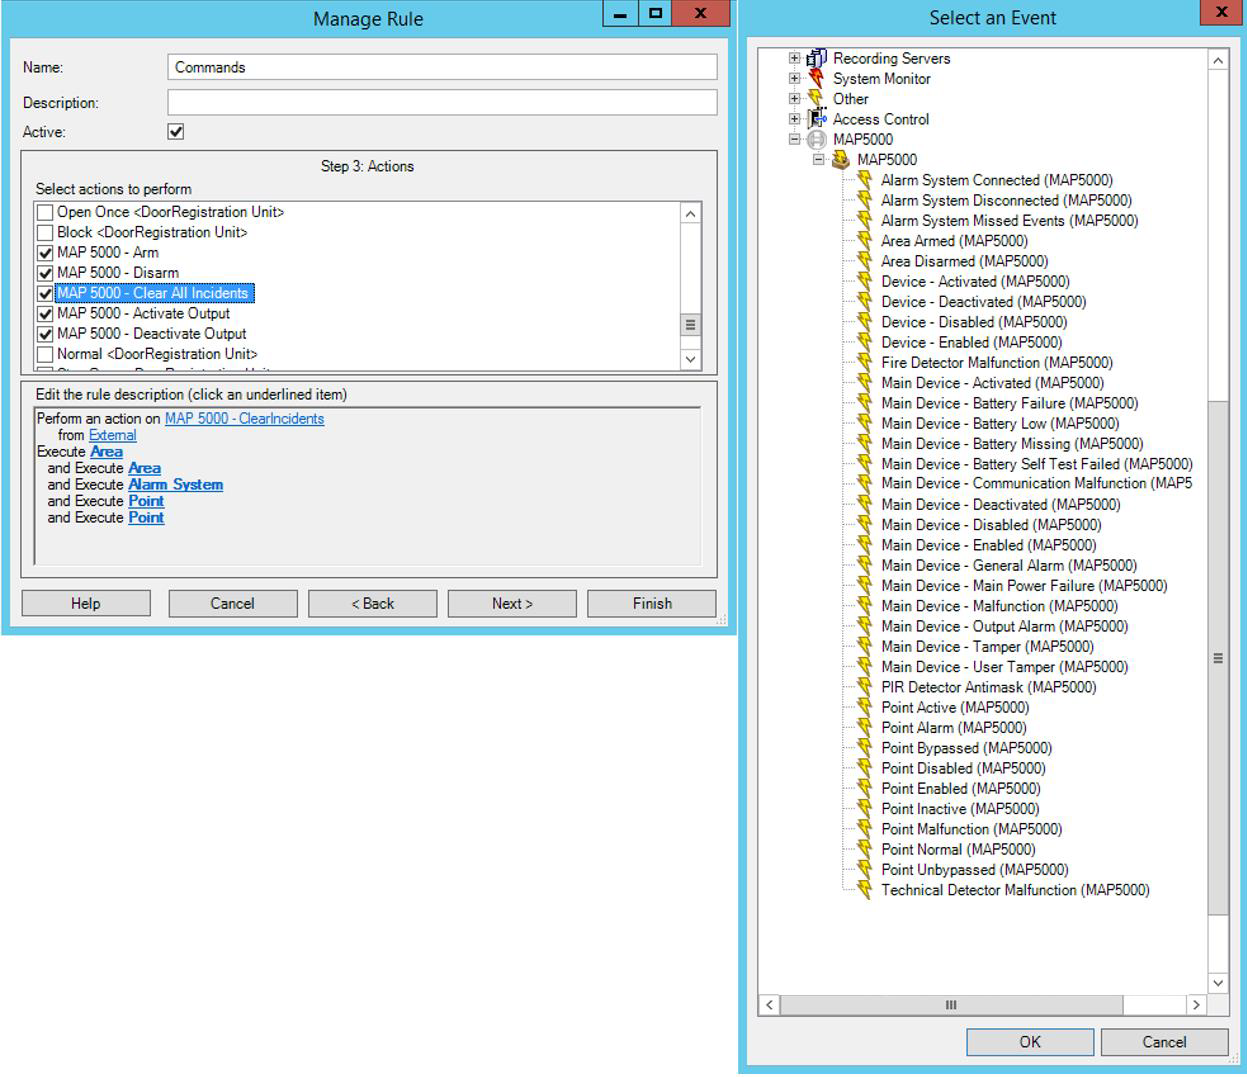Check the Open Once DoorRegistration Unit action
This screenshot has height=1077, width=1247.
pos(45,212)
